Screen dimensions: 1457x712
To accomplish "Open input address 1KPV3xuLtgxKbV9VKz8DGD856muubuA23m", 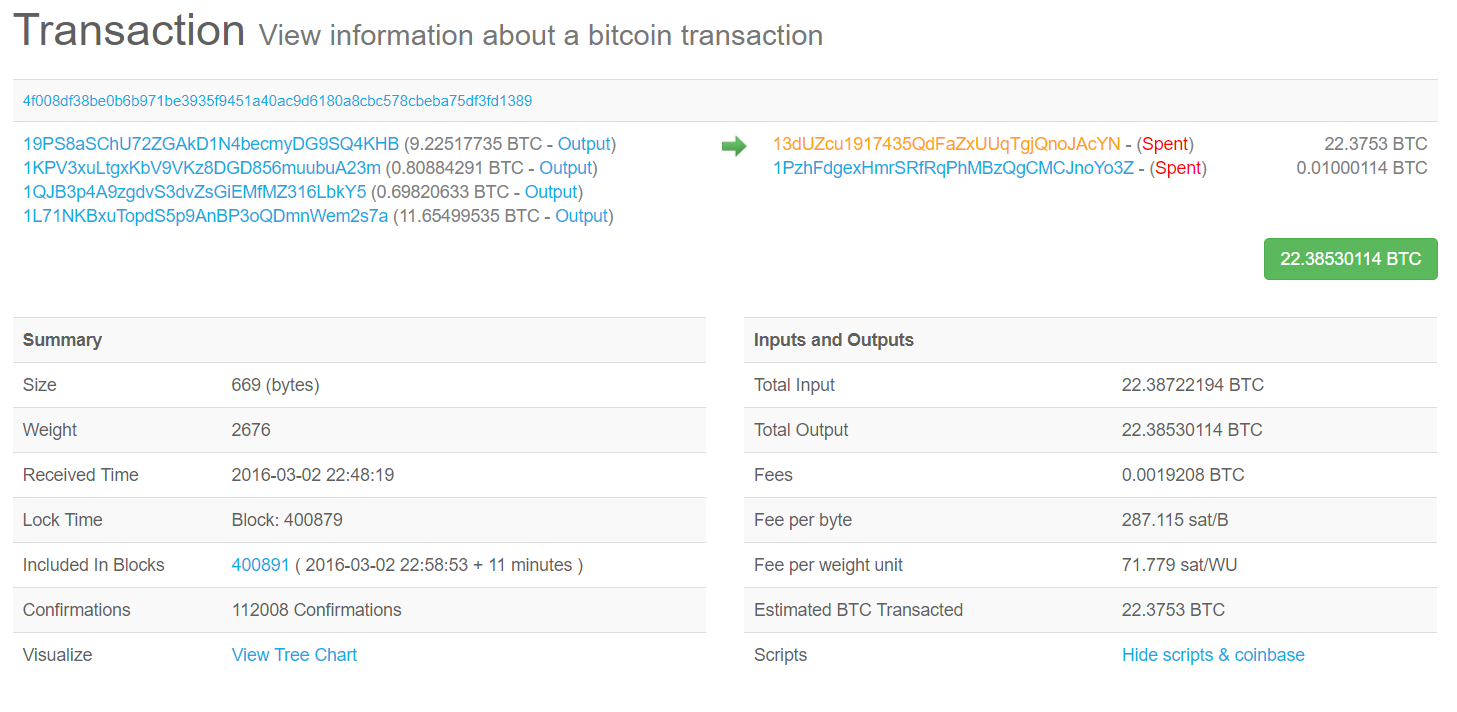I will tap(202, 168).
